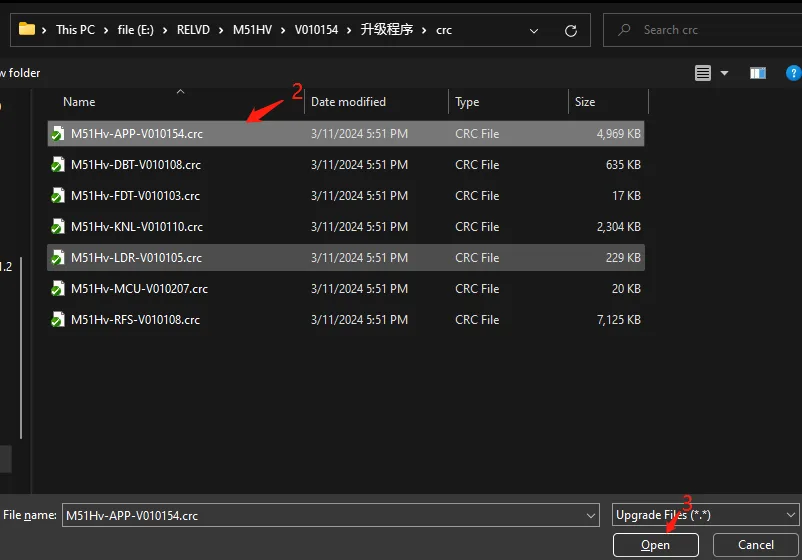Click the navigation pane scrollbar
The width and height of the screenshot is (802, 560).
click(21, 348)
